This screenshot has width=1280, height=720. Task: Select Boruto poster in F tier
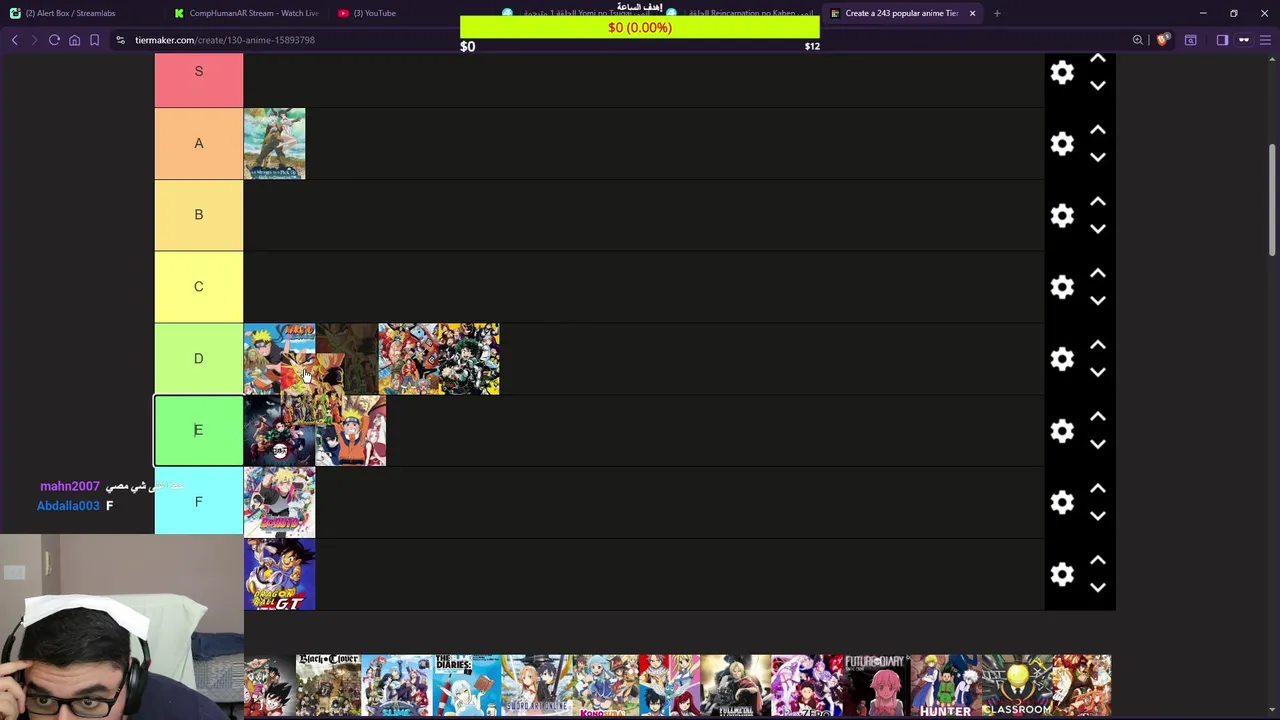pos(280,502)
